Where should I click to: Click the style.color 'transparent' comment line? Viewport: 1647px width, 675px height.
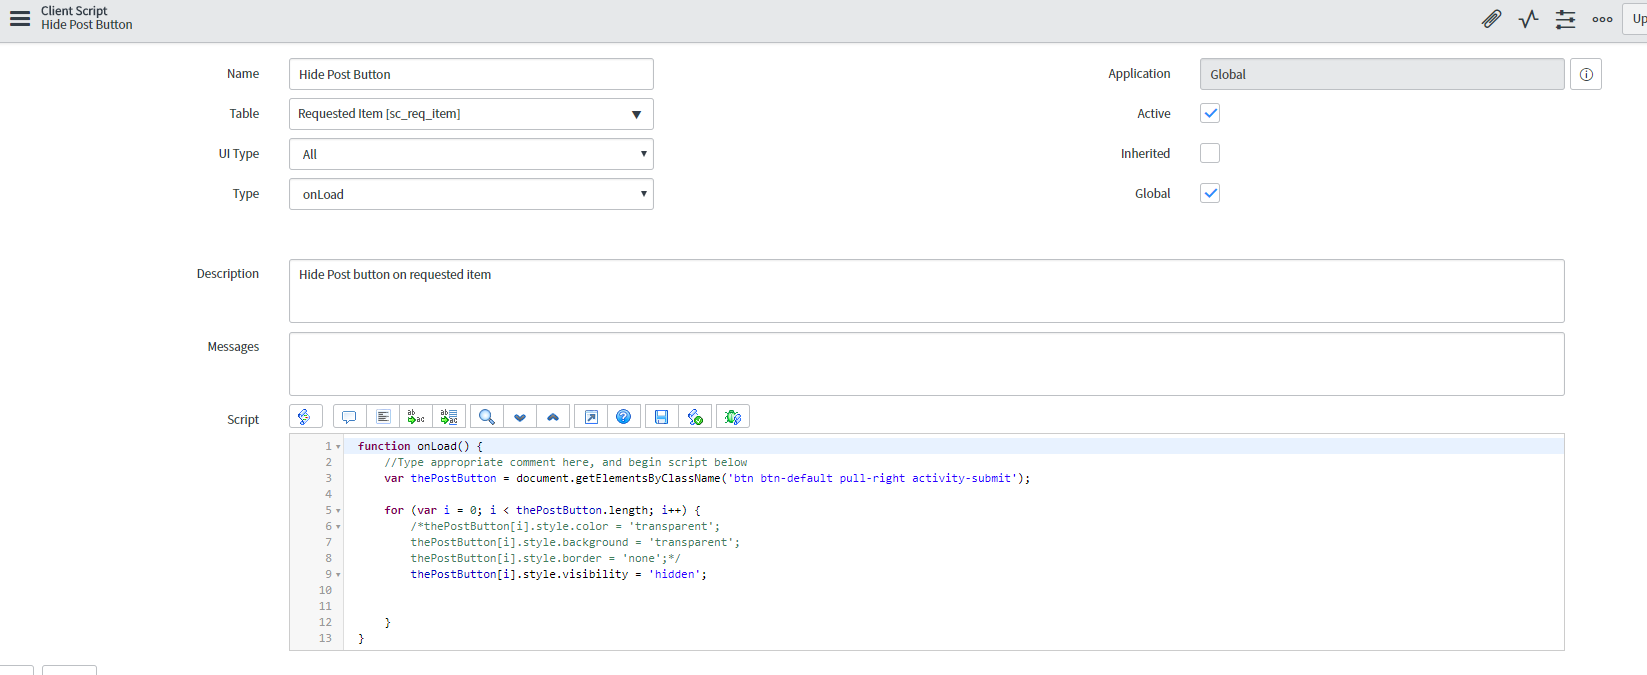(565, 526)
